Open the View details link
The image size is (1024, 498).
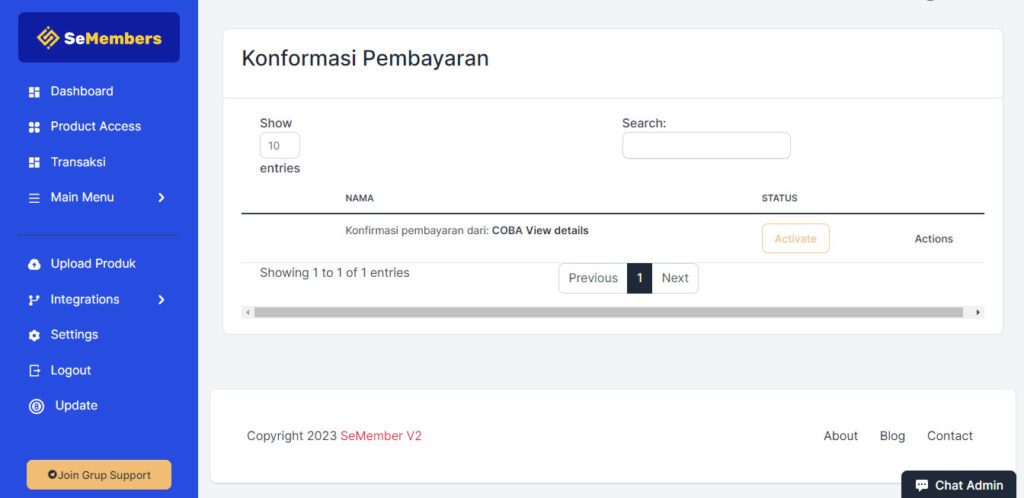557,231
